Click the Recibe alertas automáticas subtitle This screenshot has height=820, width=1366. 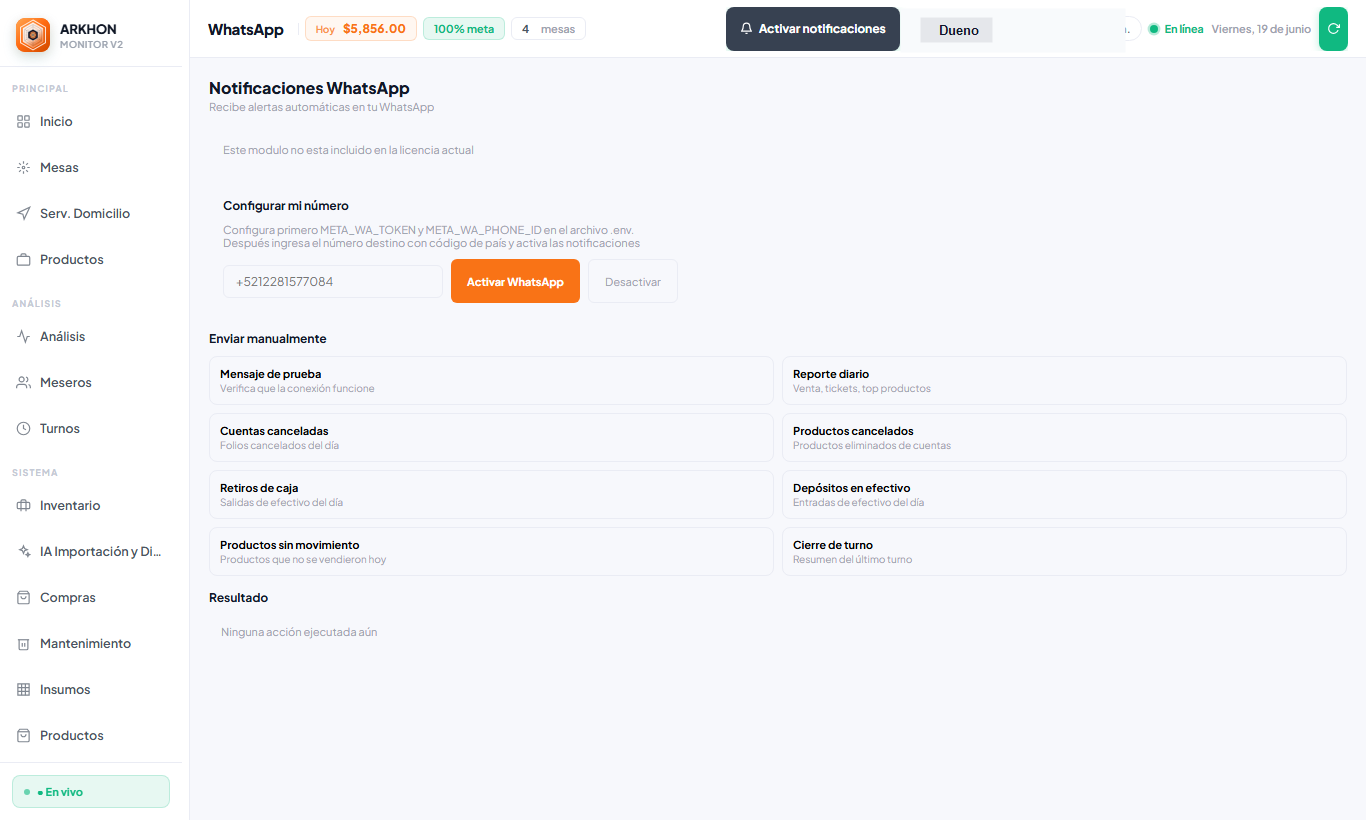[321, 107]
